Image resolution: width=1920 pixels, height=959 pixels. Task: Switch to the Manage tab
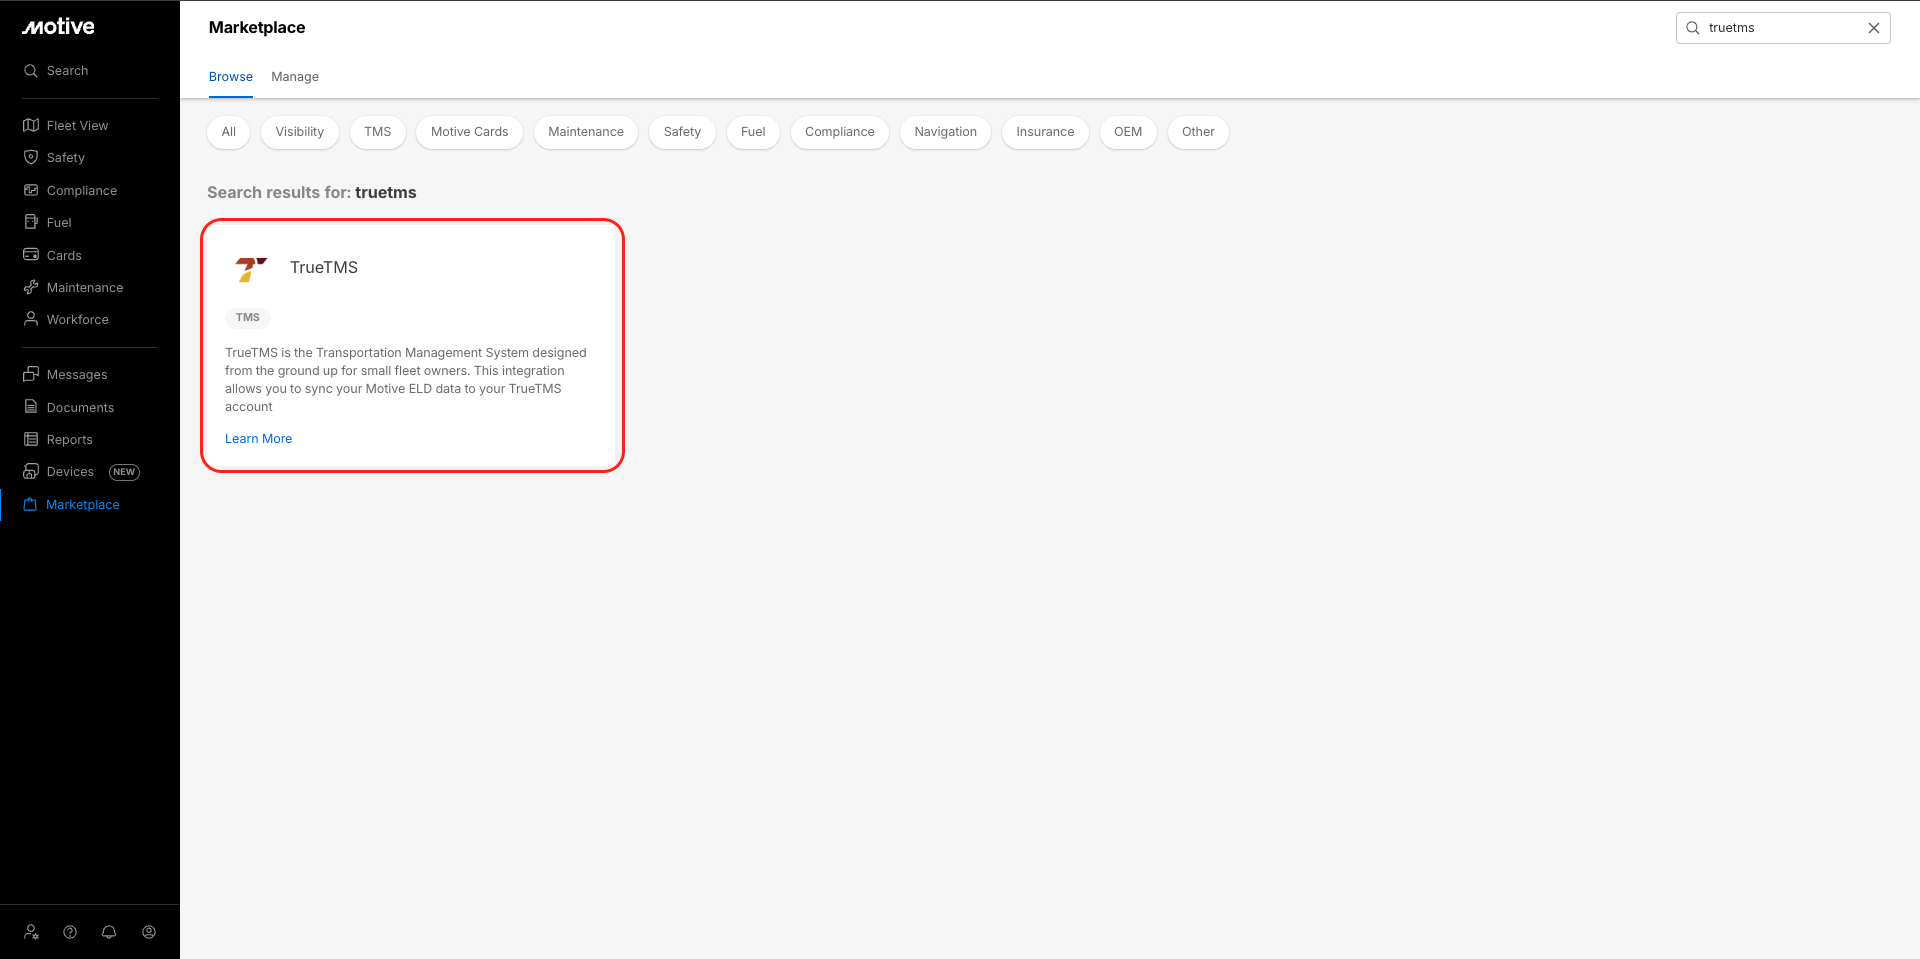coord(295,77)
